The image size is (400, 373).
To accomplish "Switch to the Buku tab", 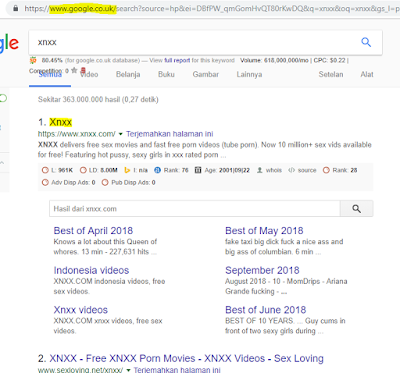I will (166, 74).
